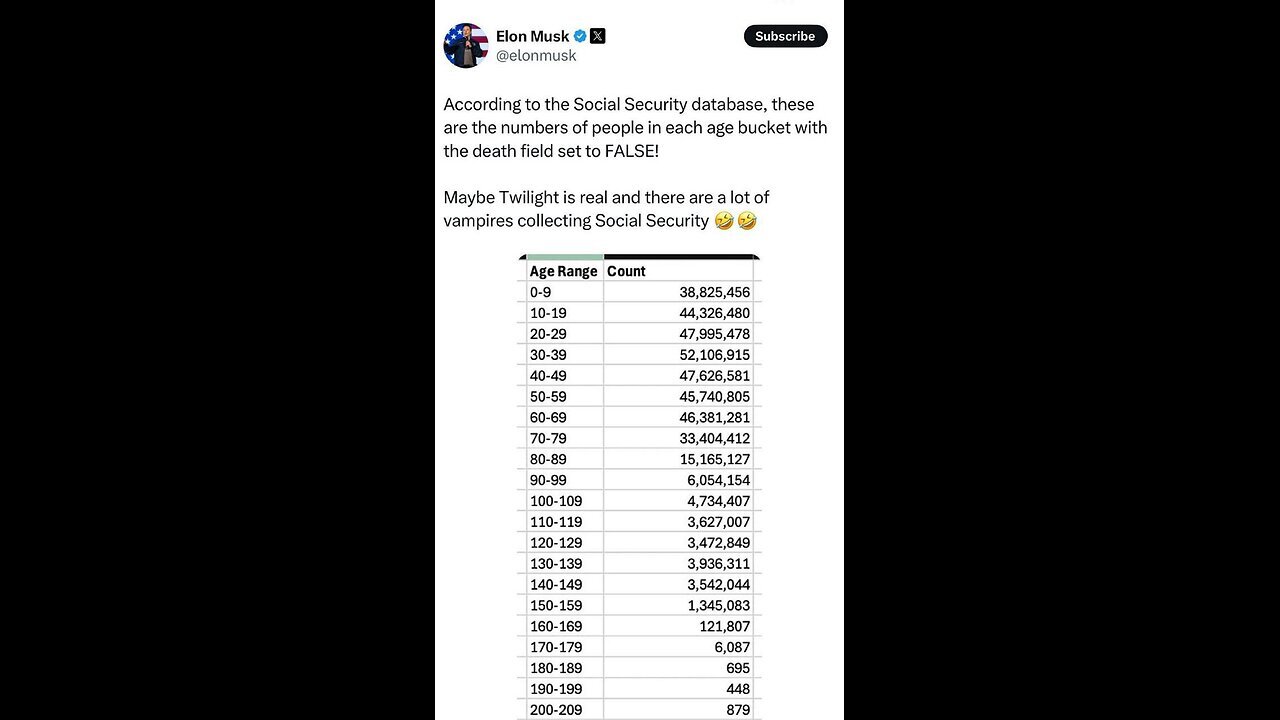Select the 879 count cell
The width and height of the screenshot is (1280, 720).
click(x=680, y=710)
